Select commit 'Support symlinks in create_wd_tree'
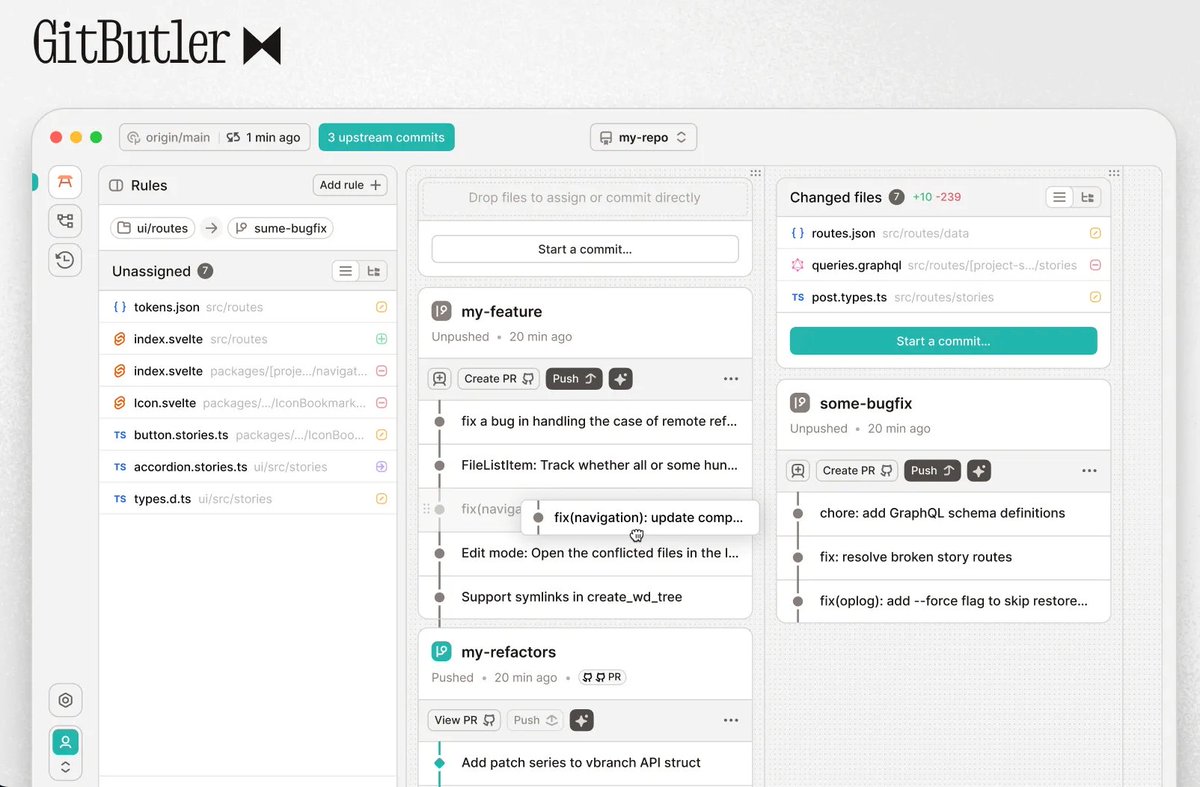Image resolution: width=1200 pixels, height=787 pixels. [585, 597]
